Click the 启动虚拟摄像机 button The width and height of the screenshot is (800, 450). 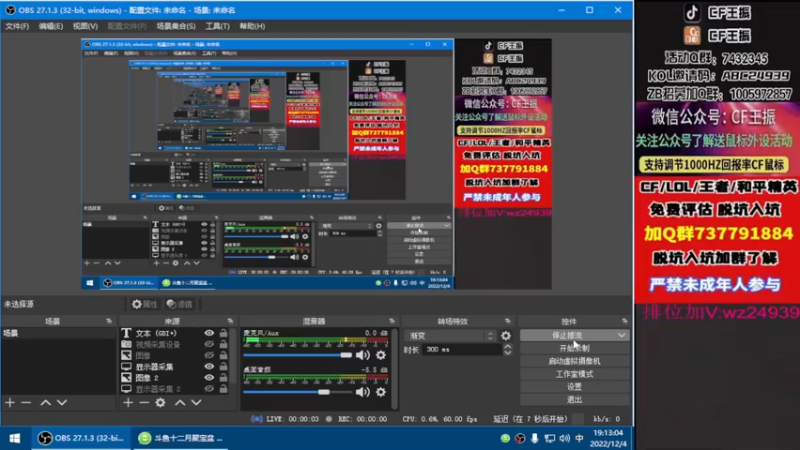point(574,361)
